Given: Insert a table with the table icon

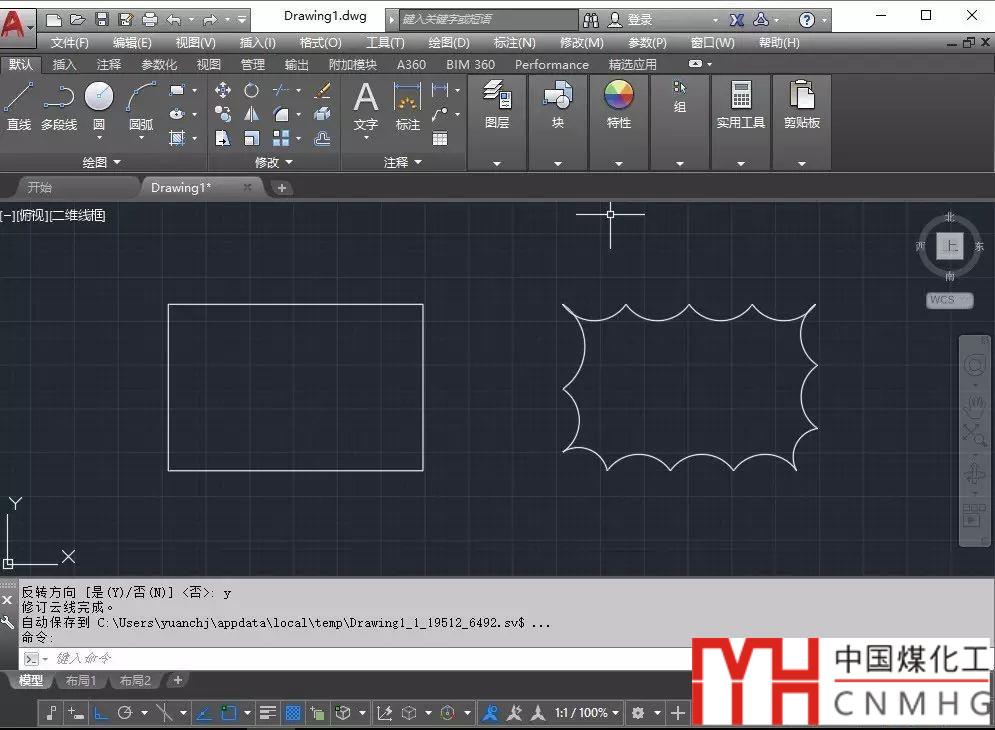Looking at the screenshot, I should (x=440, y=139).
